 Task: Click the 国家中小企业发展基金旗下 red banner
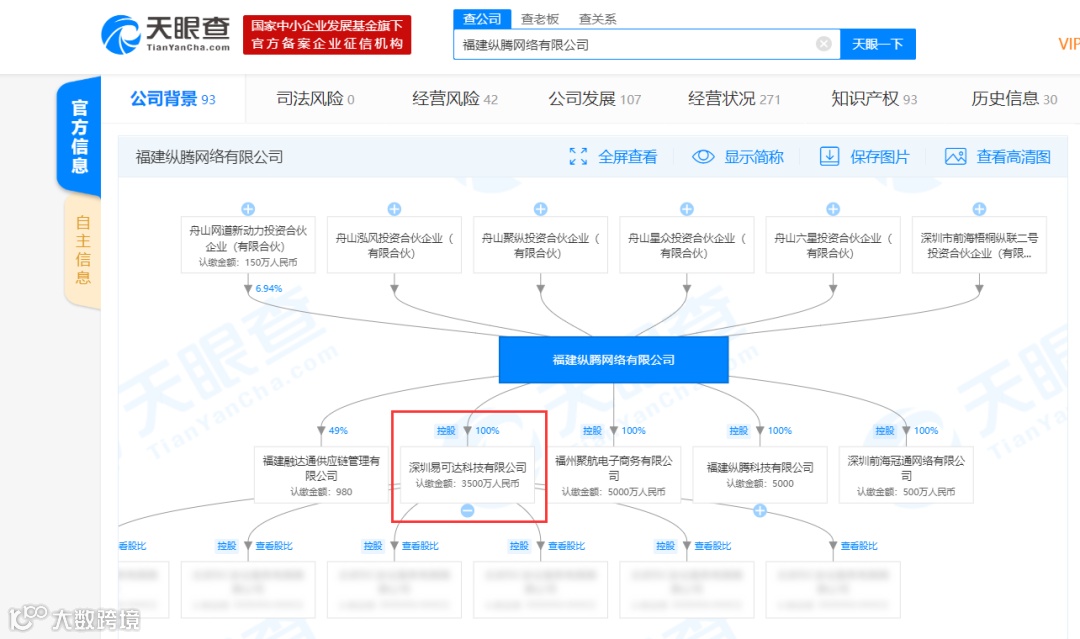(x=327, y=34)
